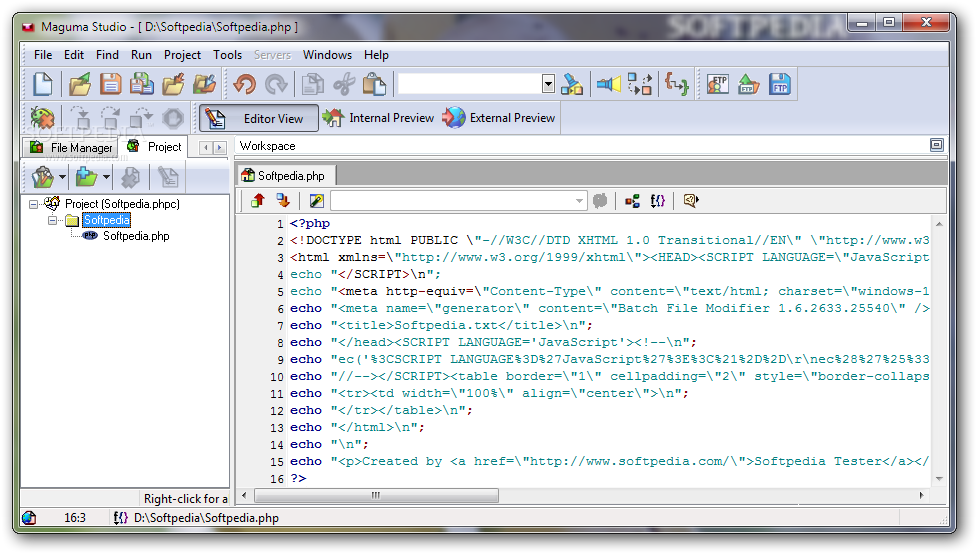This screenshot has width=977, height=554.
Task: Click the speech-bubble code help icon
Action: [x=691, y=201]
